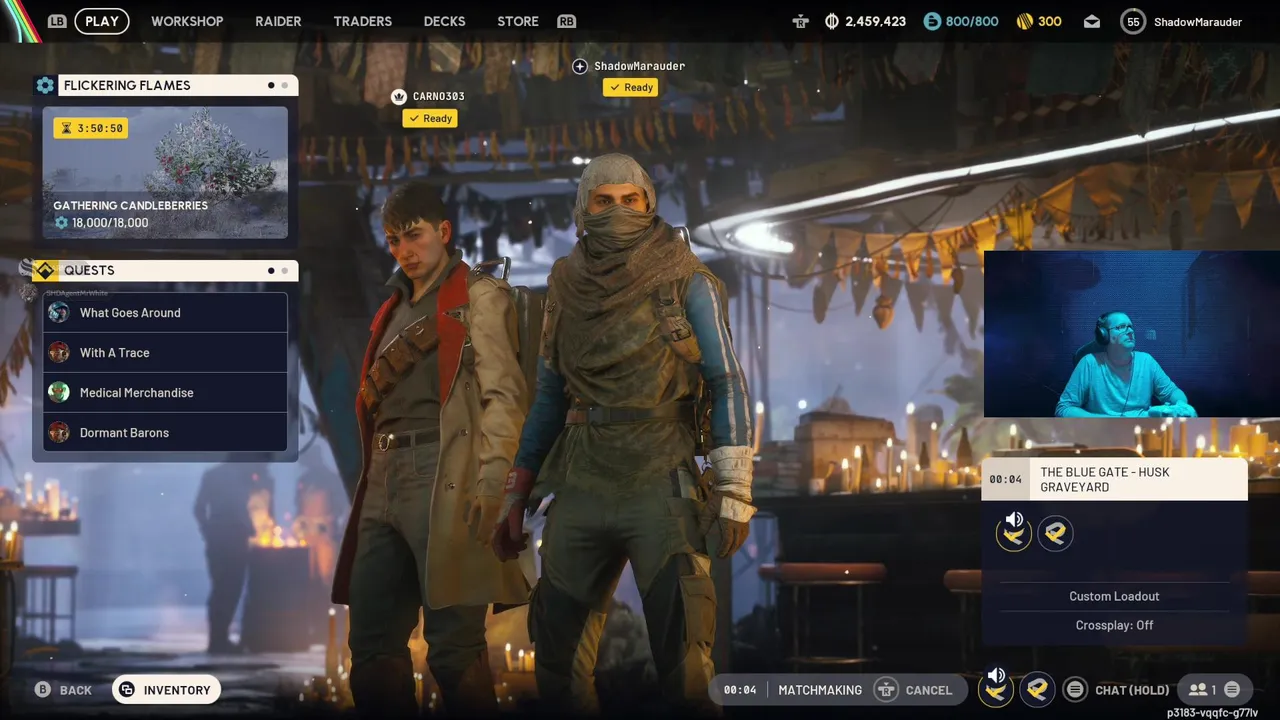Select the first page dot of QUESTS
This screenshot has width=1280, height=720.
point(271,270)
